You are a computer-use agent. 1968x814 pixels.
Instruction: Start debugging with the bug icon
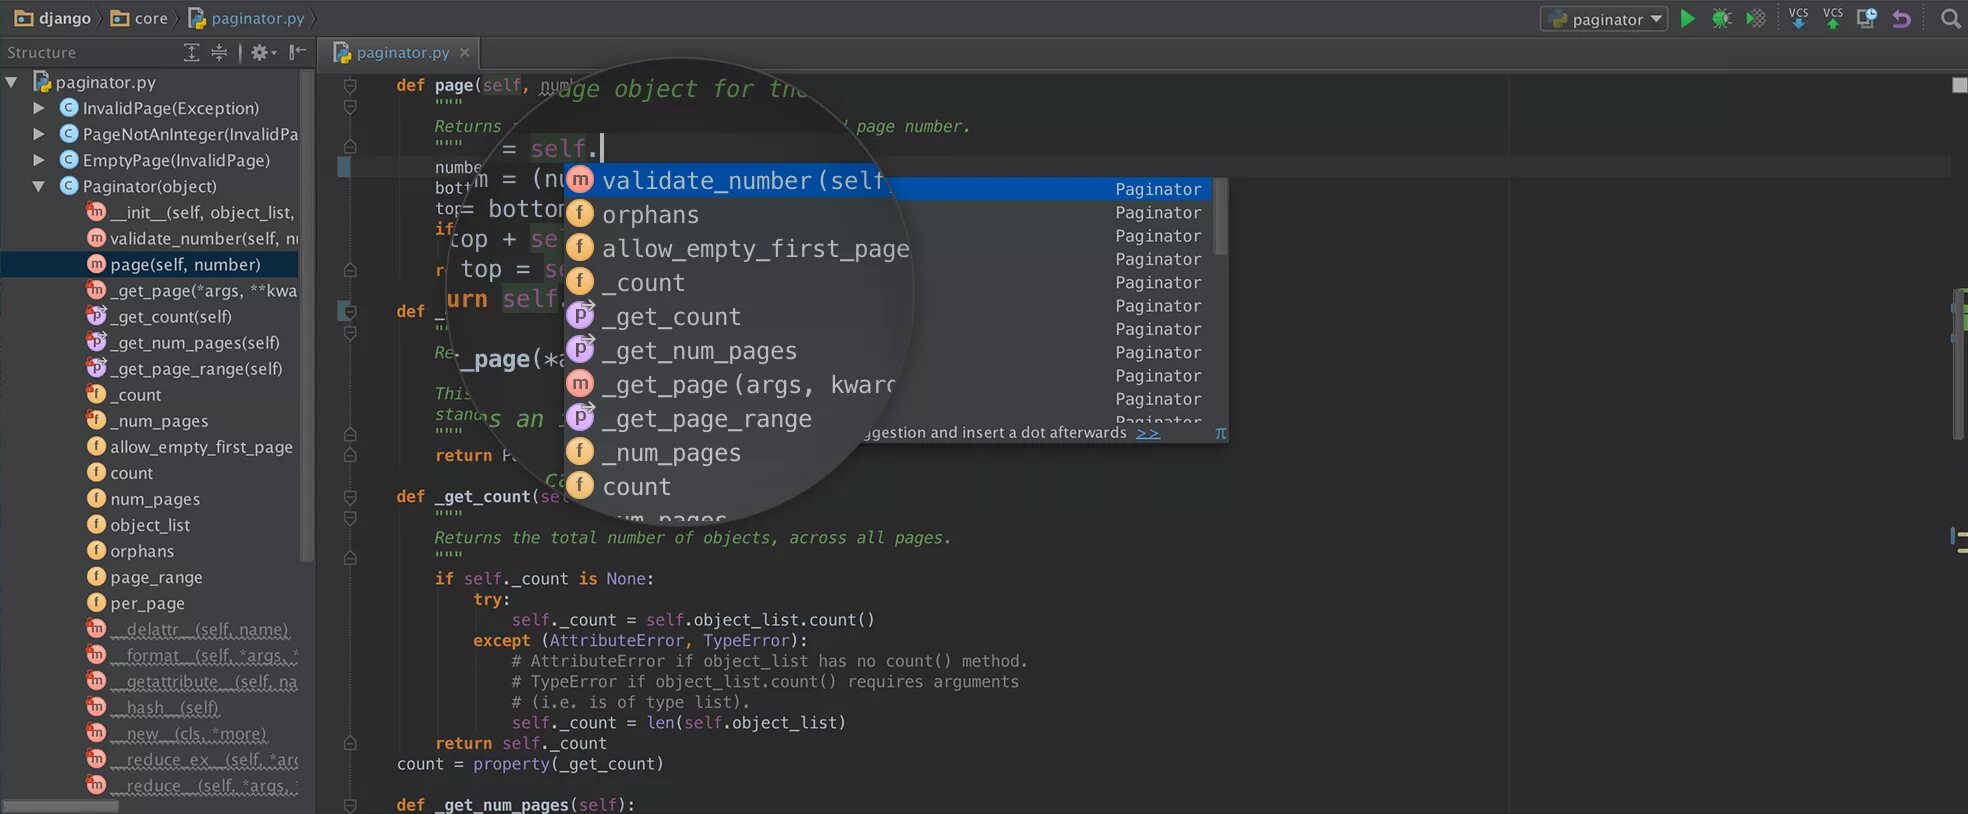tap(1721, 19)
